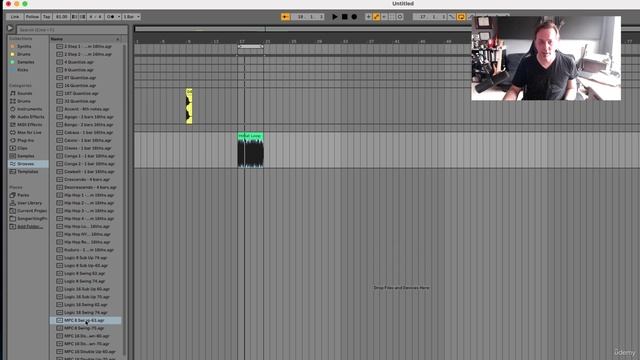The image size is (640, 360).
Task: Open the Max for Live category
Action: point(29,132)
